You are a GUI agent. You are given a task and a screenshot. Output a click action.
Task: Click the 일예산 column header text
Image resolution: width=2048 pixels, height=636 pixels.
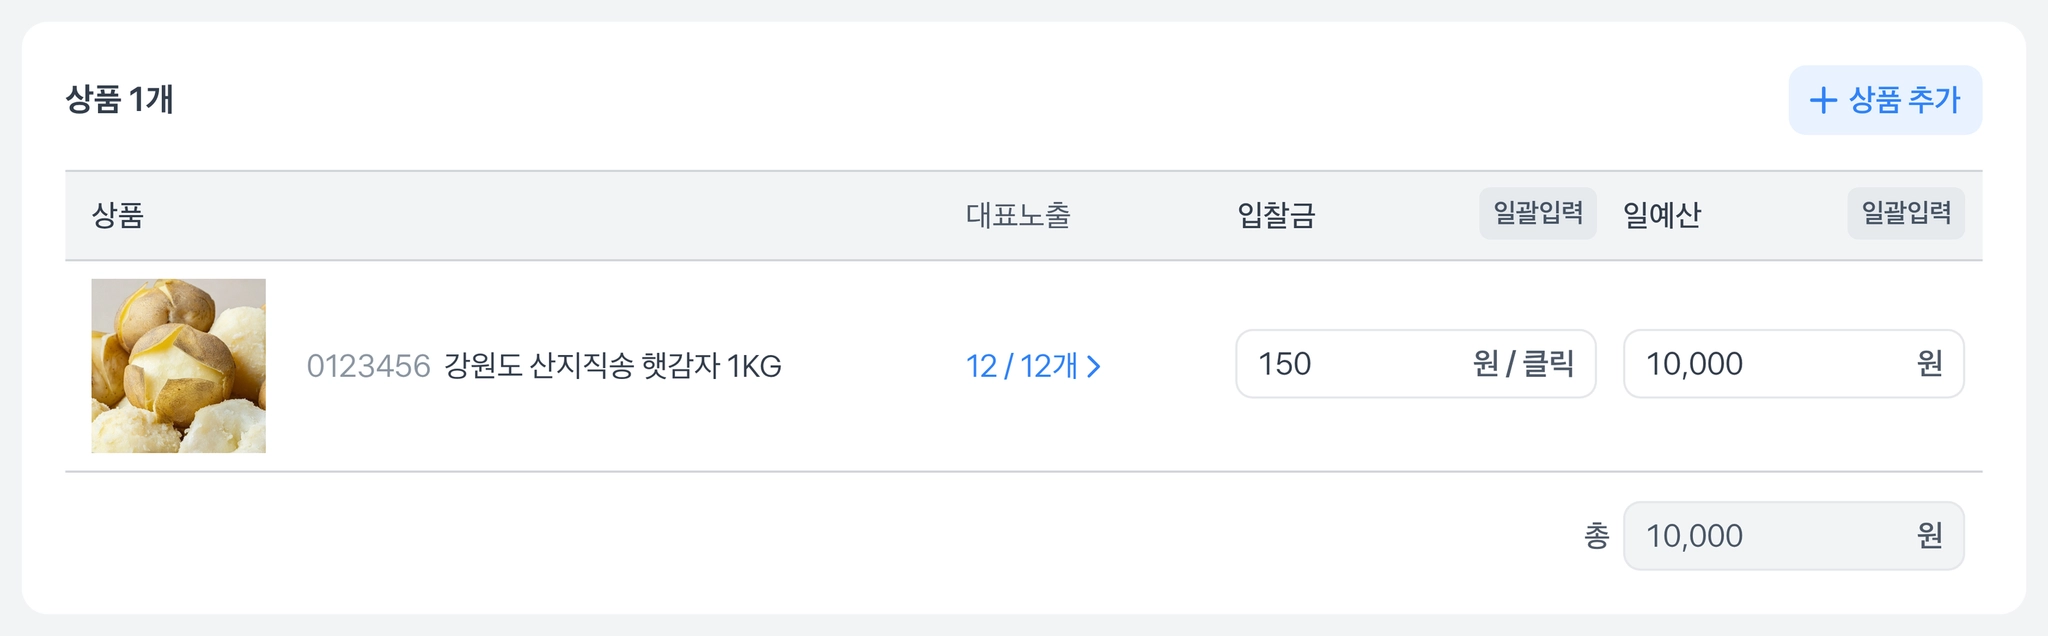(x=1661, y=215)
